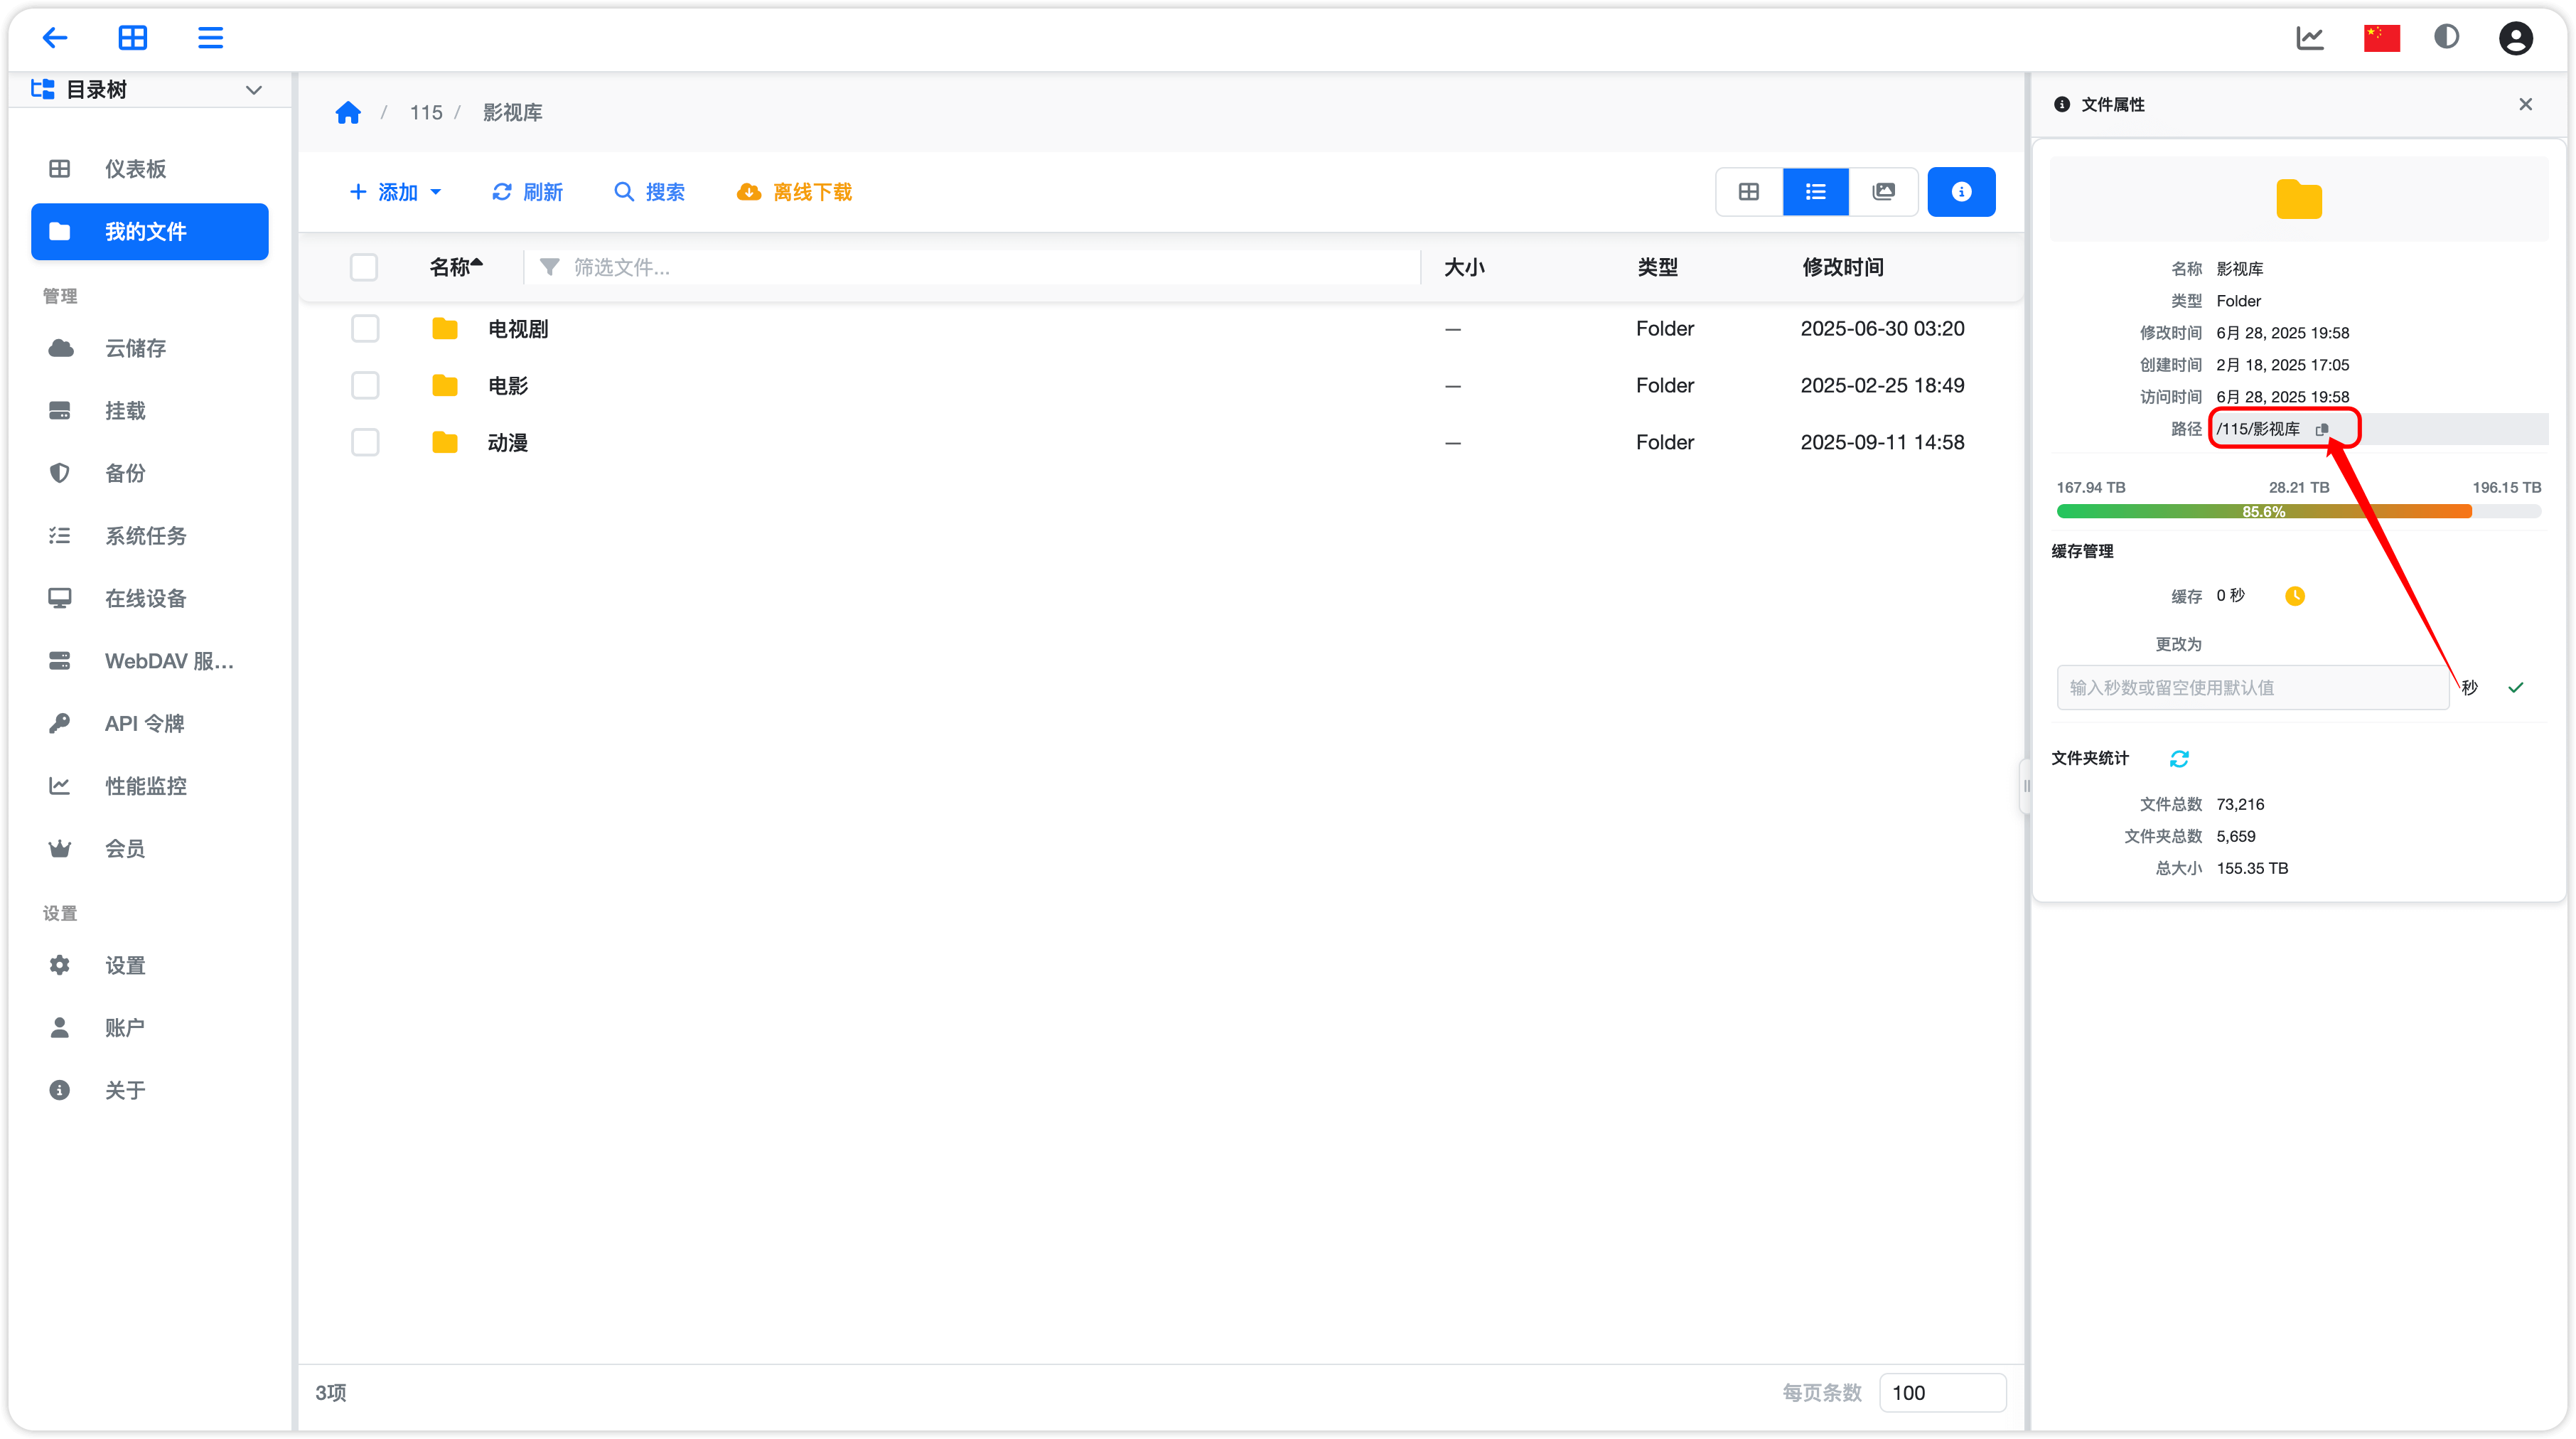Open 云储存 in the sidebar
Viewport: 2576px width, 1439px height.
135,348
